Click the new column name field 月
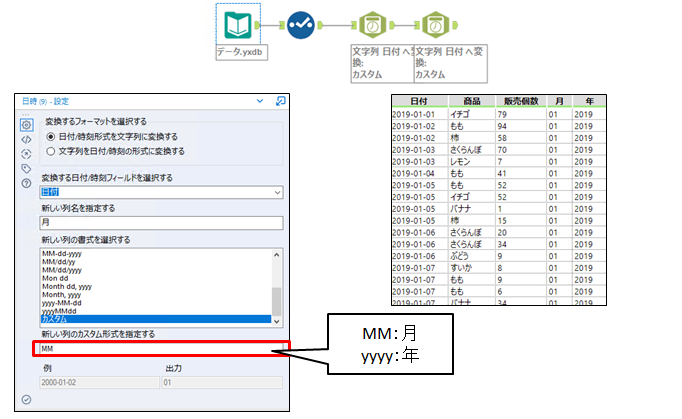The image size is (682, 419). point(160,223)
